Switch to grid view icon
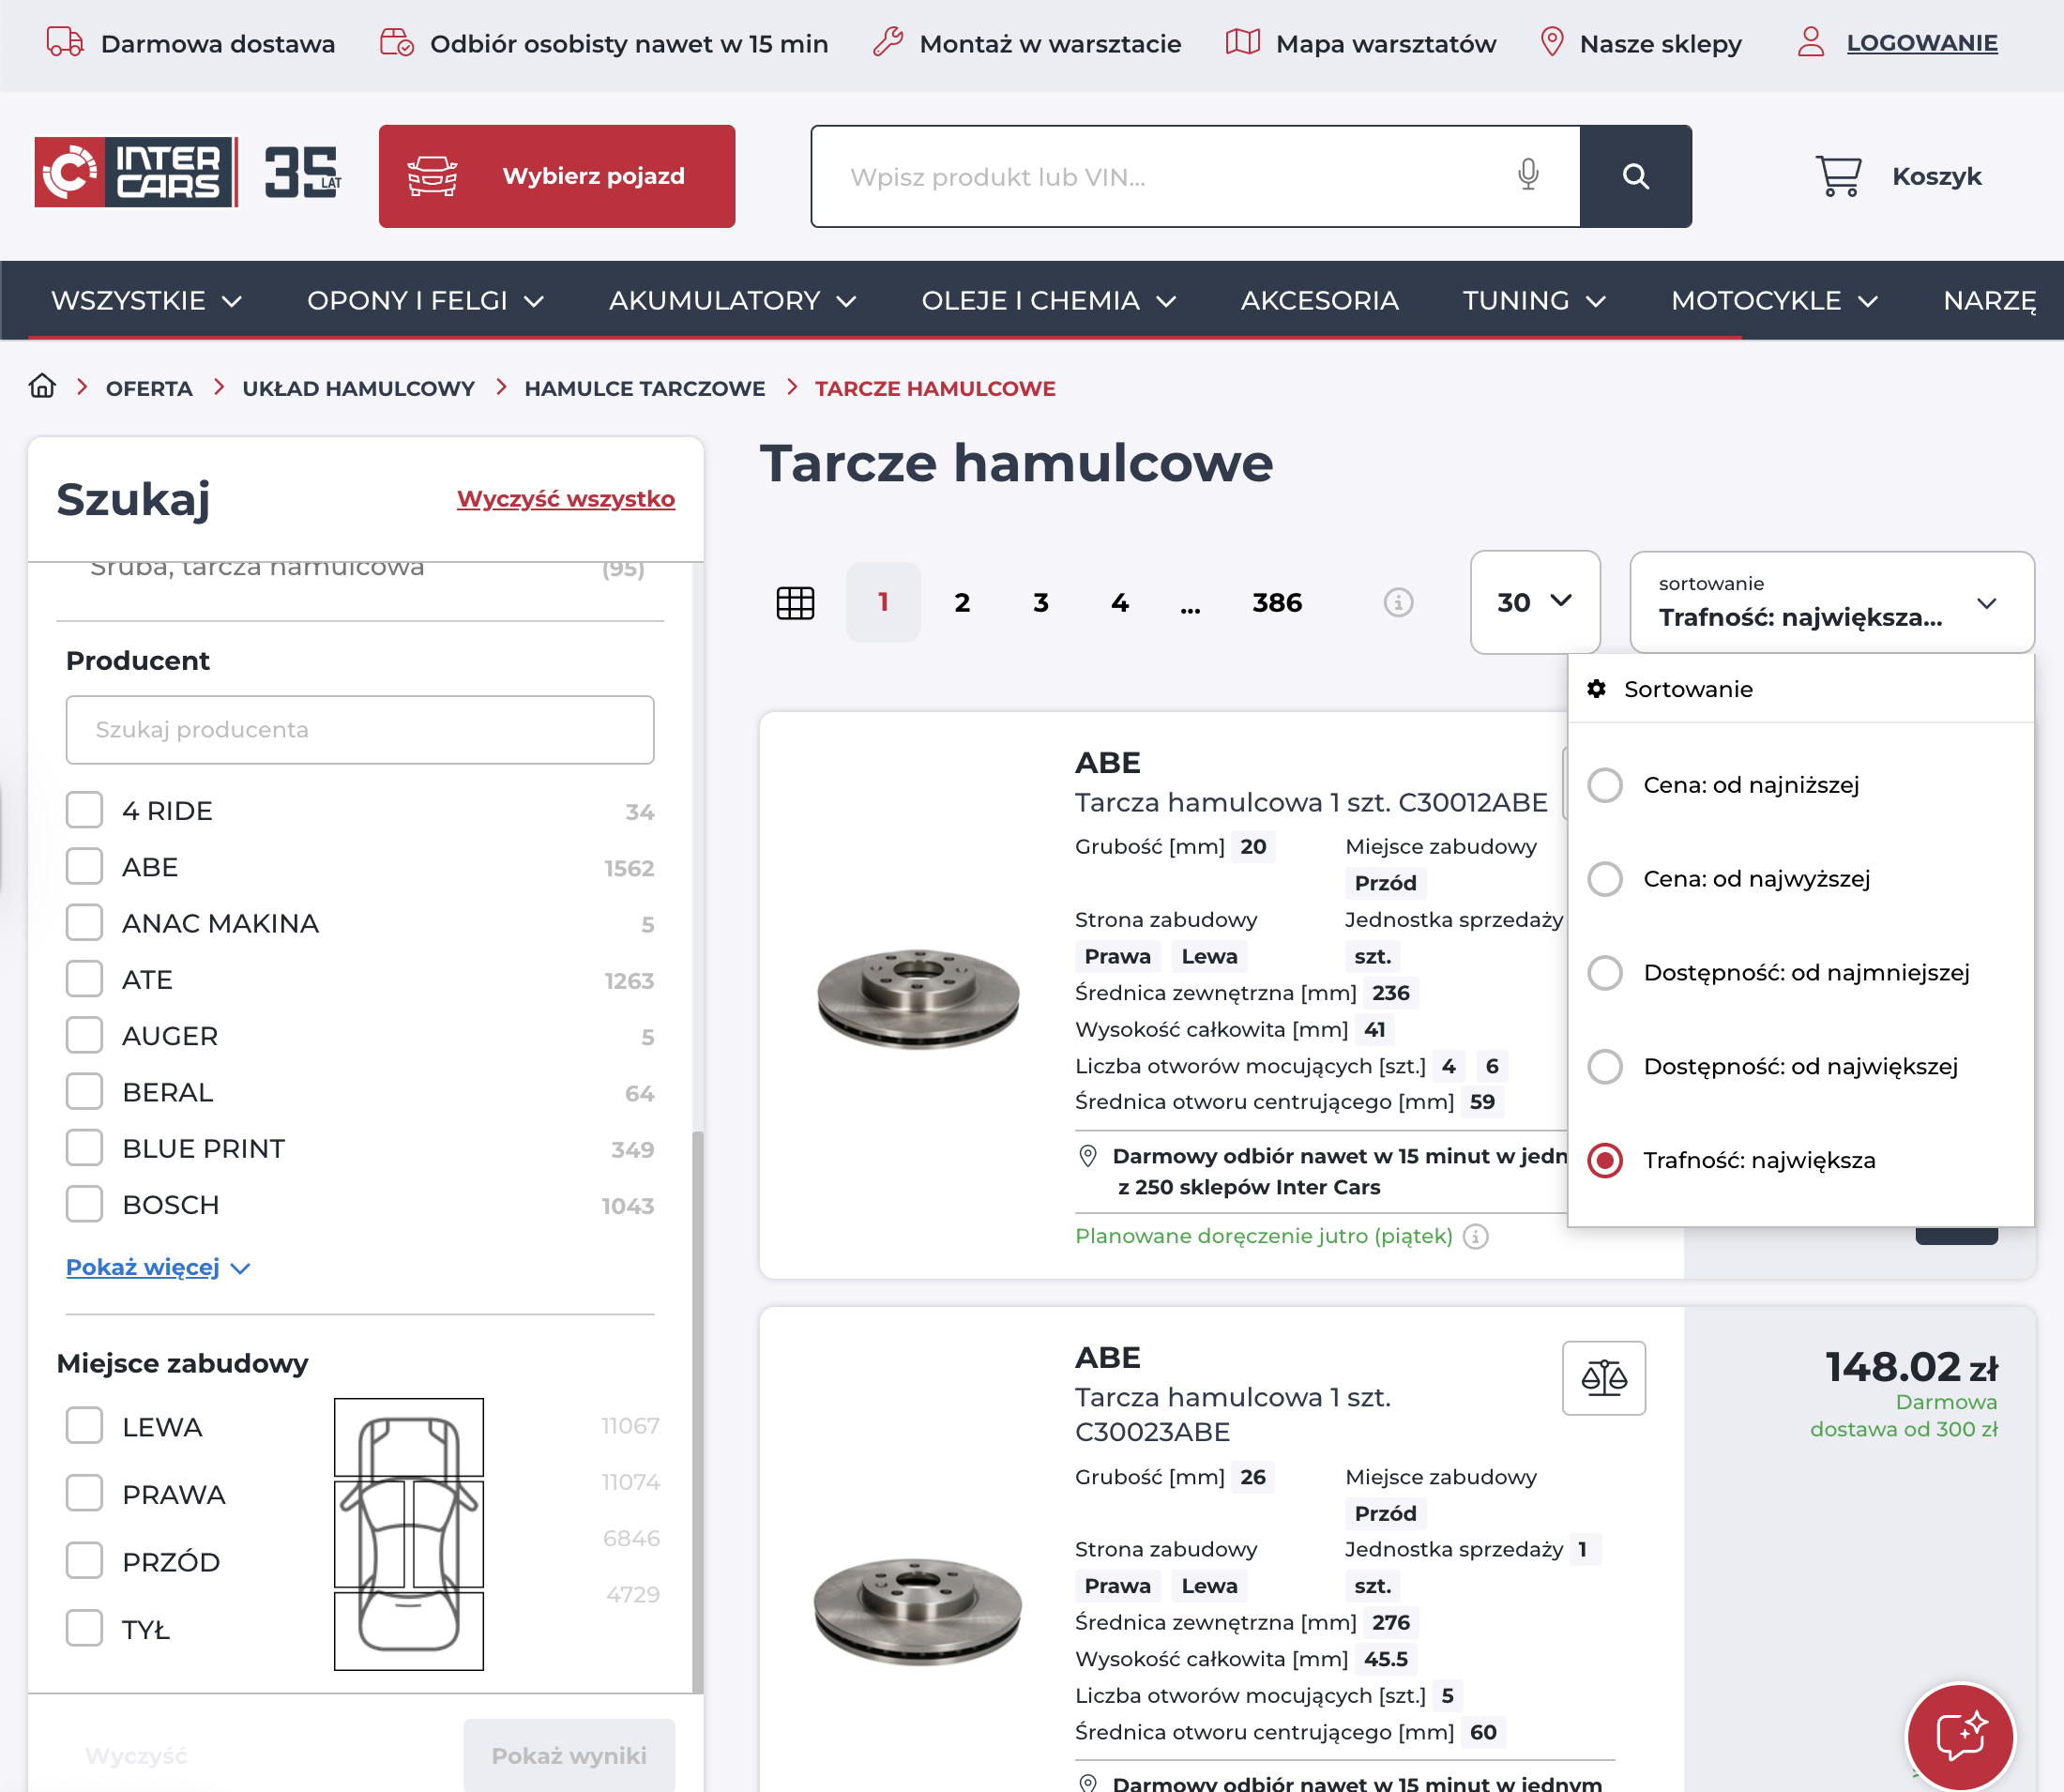The width and height of the screenshot is (2064, 1792). pyautogui.click(x=795, y=603)
